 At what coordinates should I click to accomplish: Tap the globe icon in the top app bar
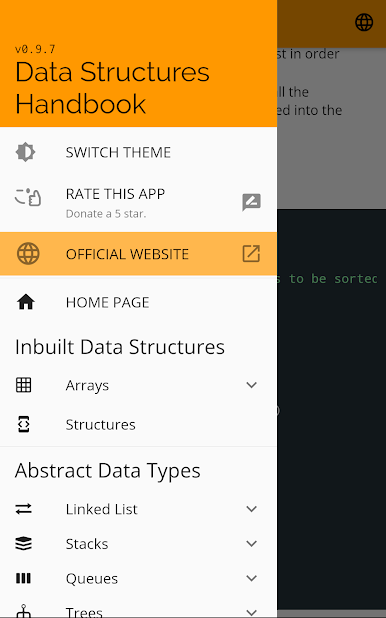point(364,22)
